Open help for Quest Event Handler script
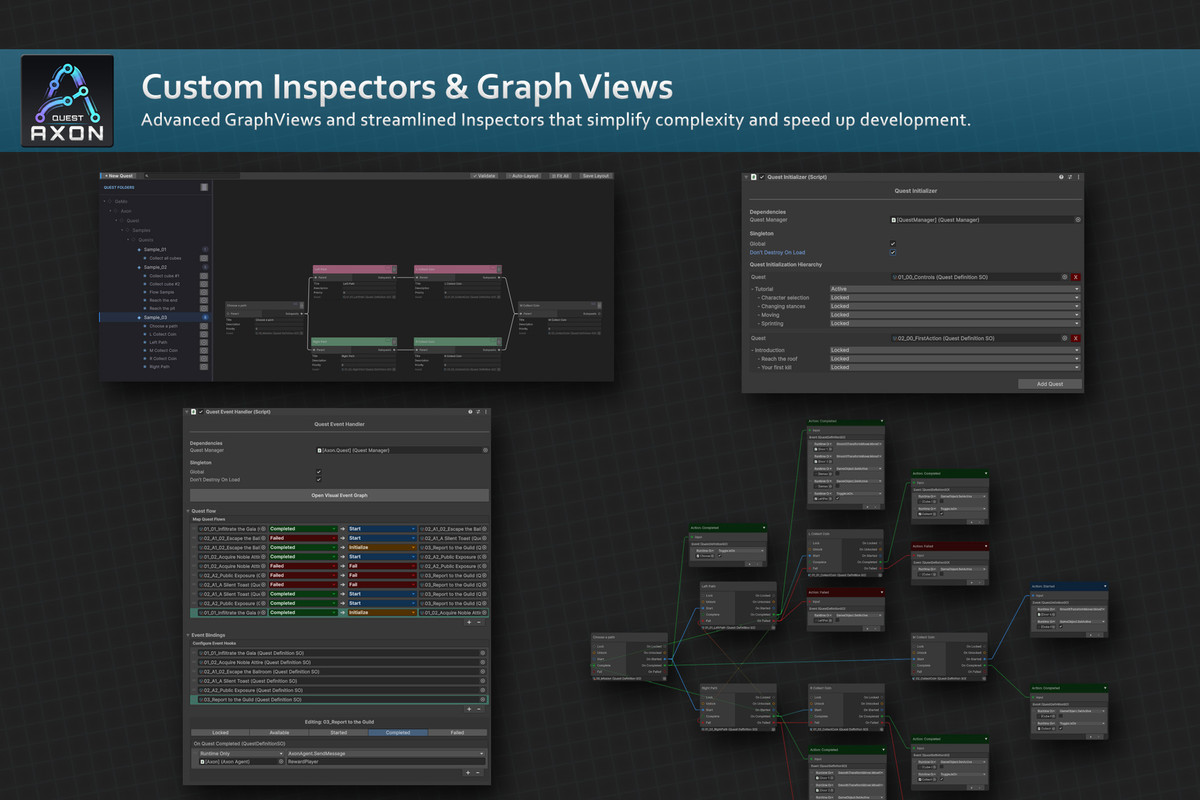Viewport: 1200px width, 800px height. tap(470, 412)
